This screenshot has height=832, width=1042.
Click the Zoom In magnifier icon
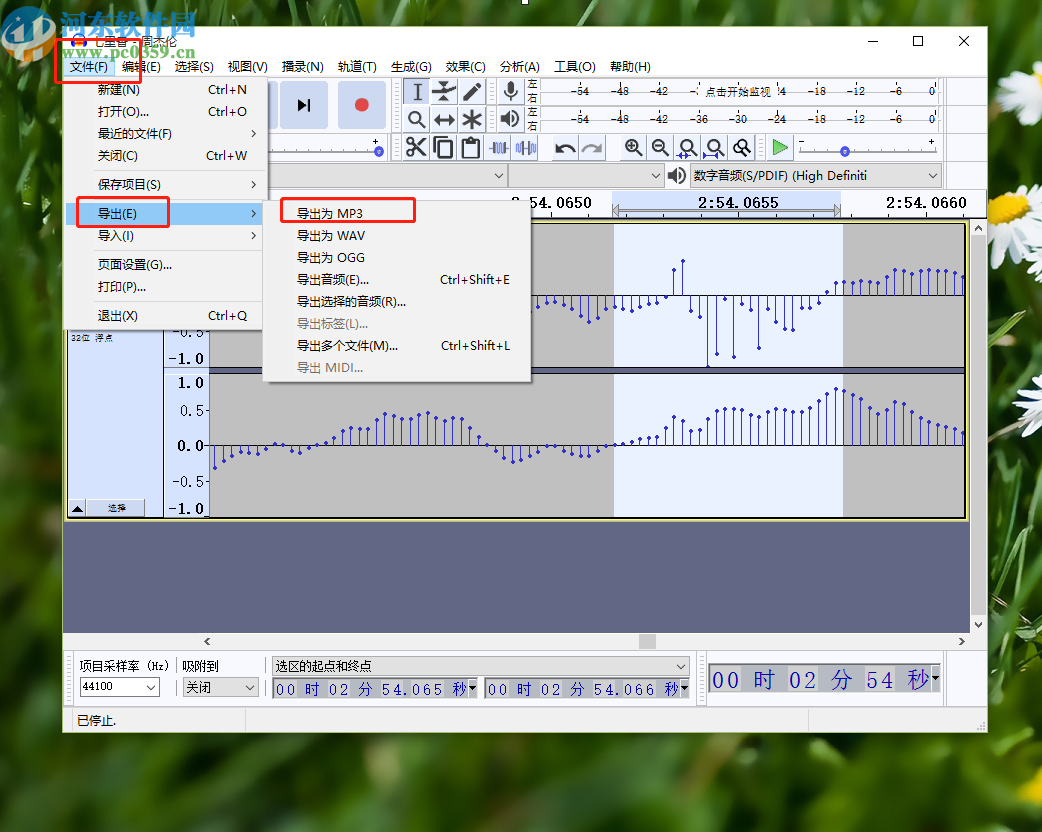(633, 148)
